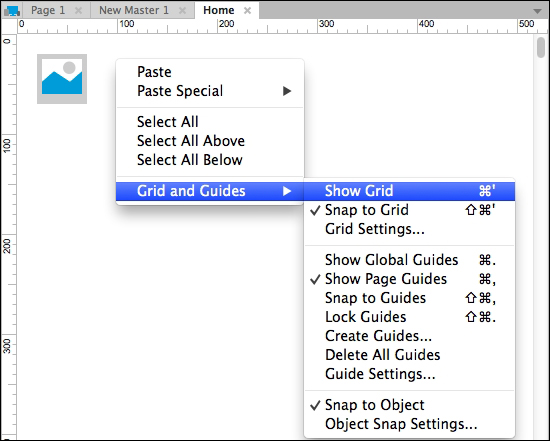Click the image placeholder widget on canvas
550x441 pixels.
tap(62, 79)
